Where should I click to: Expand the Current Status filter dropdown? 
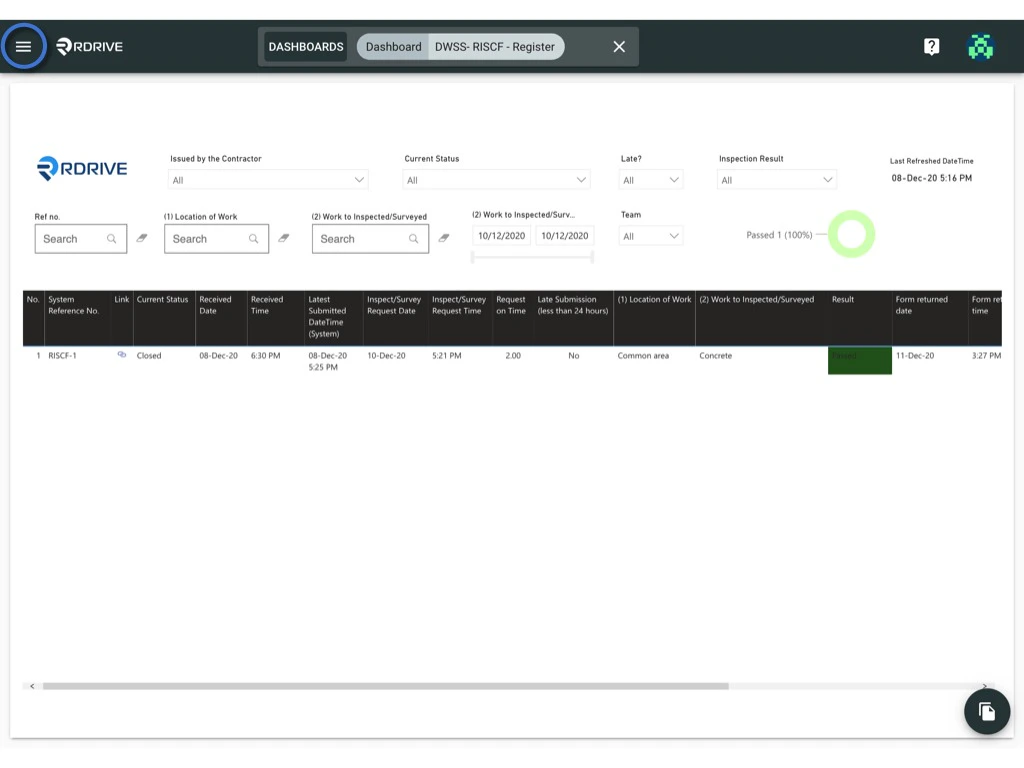point(496,180)
